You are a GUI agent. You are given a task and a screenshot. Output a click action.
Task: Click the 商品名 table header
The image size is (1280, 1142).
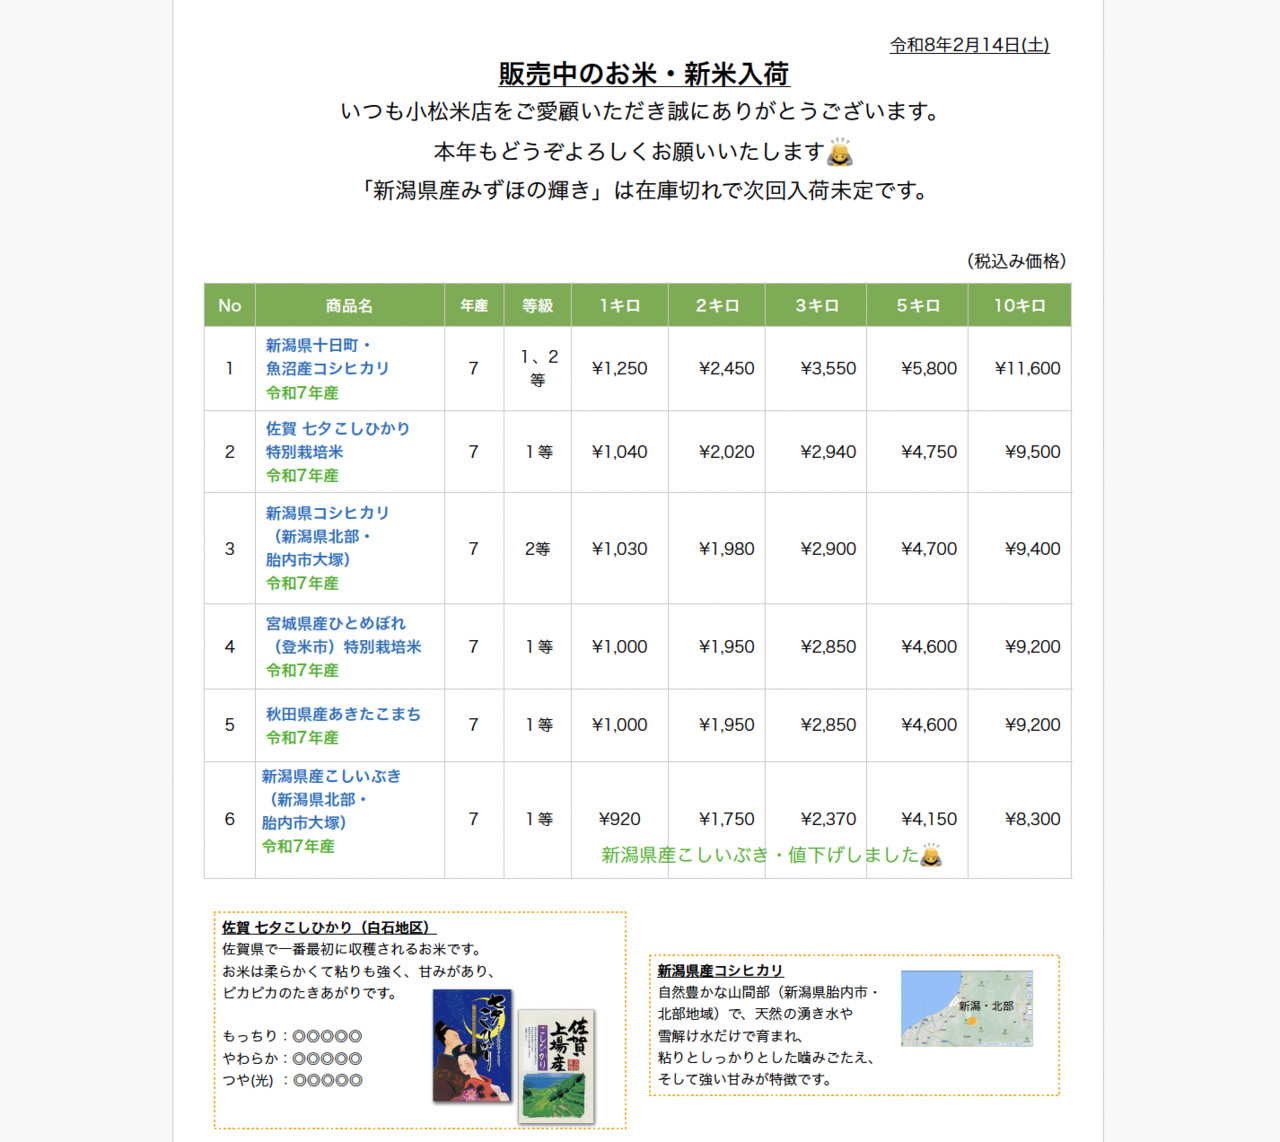[349, 305]
